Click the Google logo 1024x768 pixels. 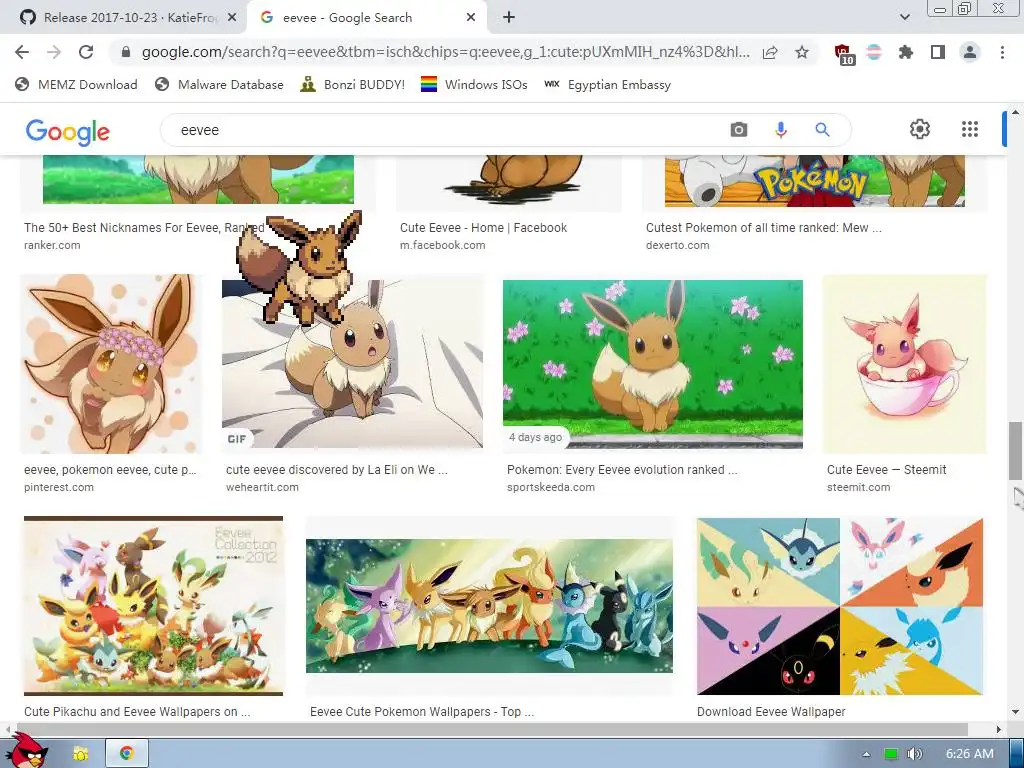coord(68,131)
